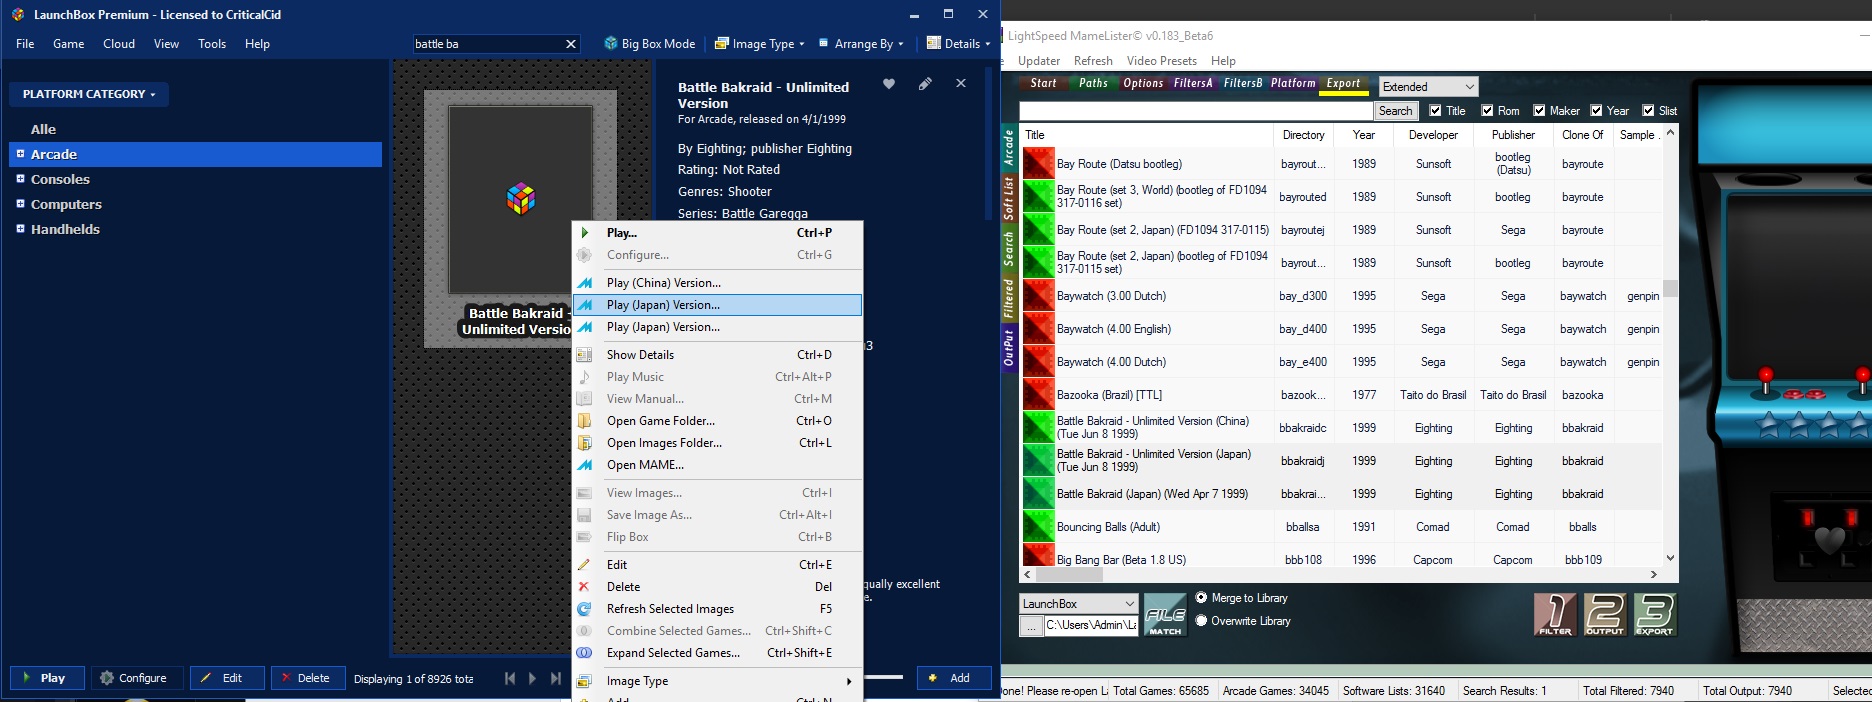Click the LaunchBox app icon in title bar

(x=17, y=14)
